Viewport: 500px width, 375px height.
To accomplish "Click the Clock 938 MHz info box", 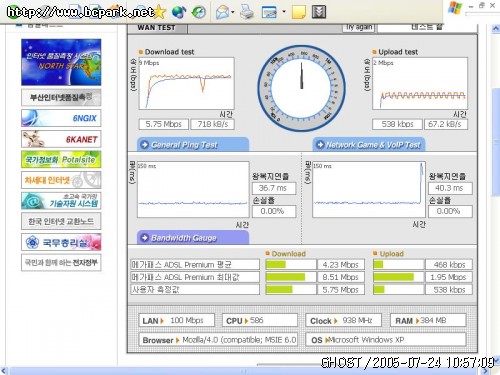I will [x=343, y=320].
